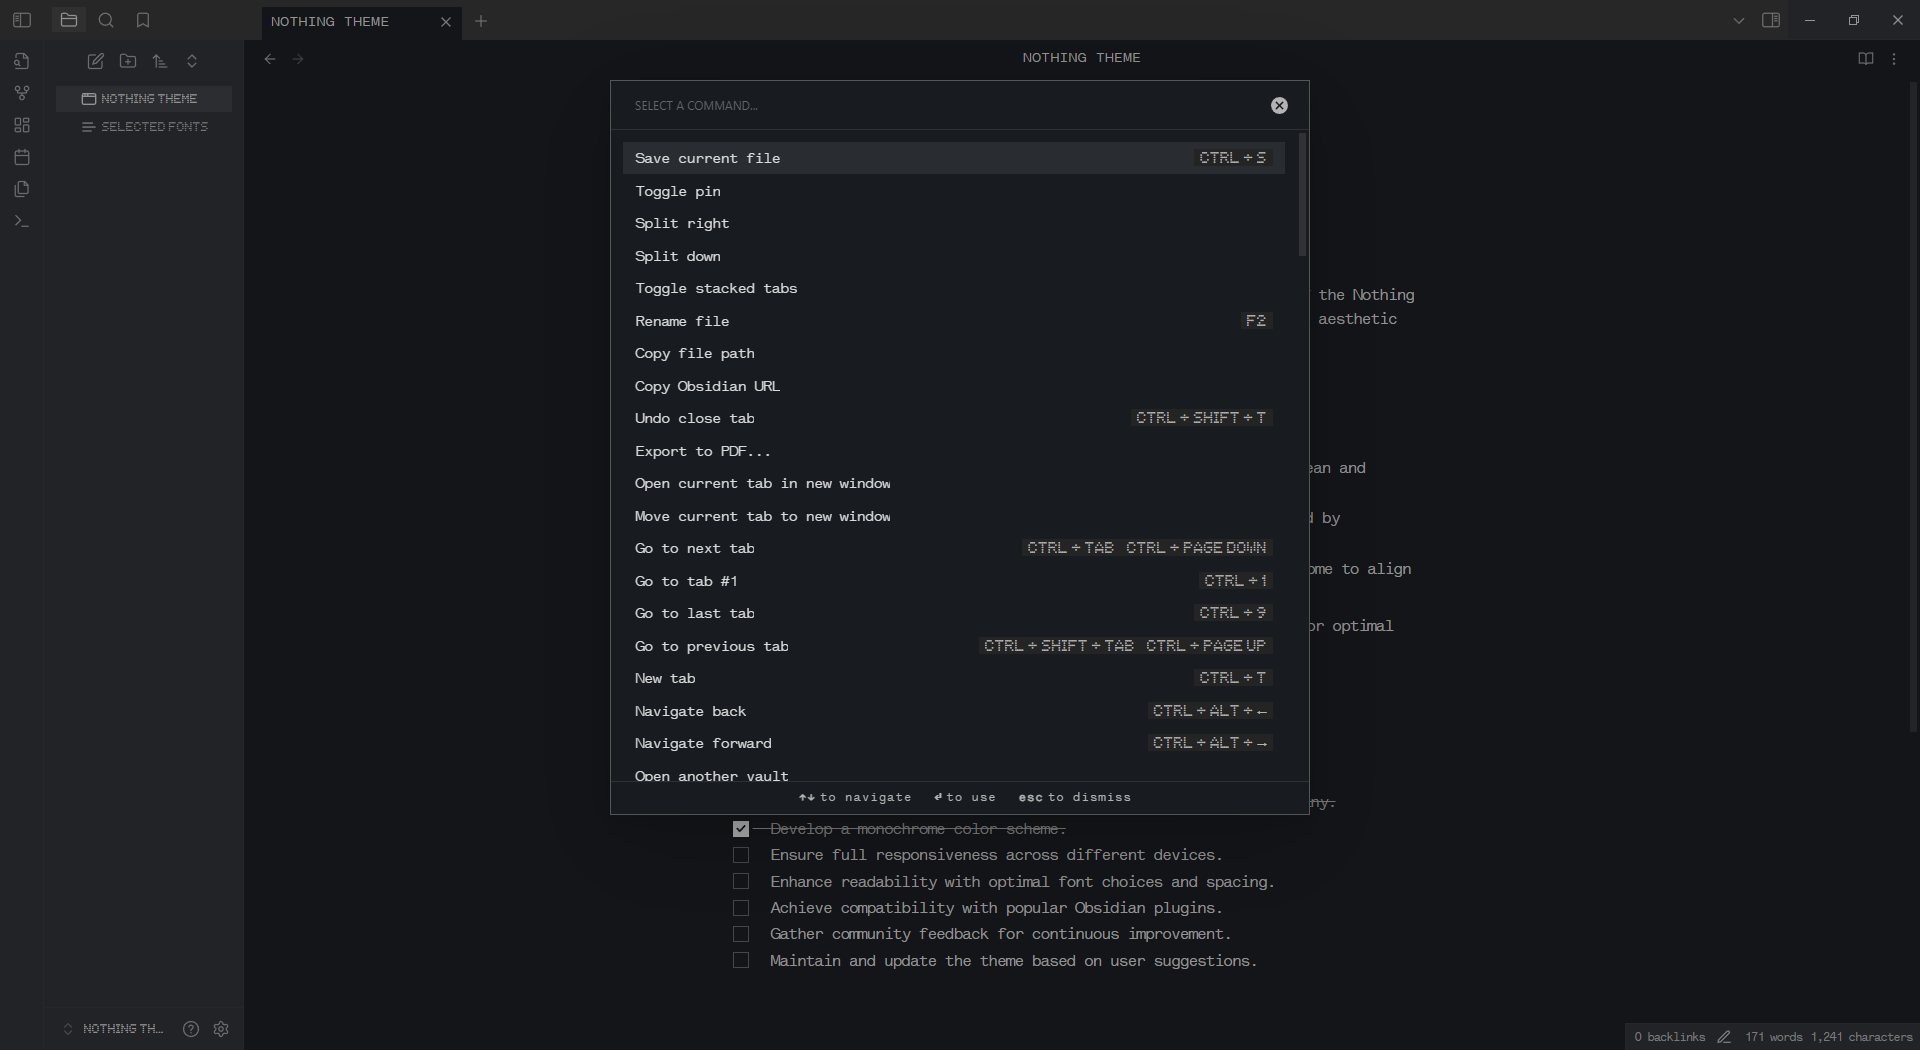1920x1050 pixels.
Task: Uncheck 'Develop a monochrome color scheme'
Action: [741, 829]
